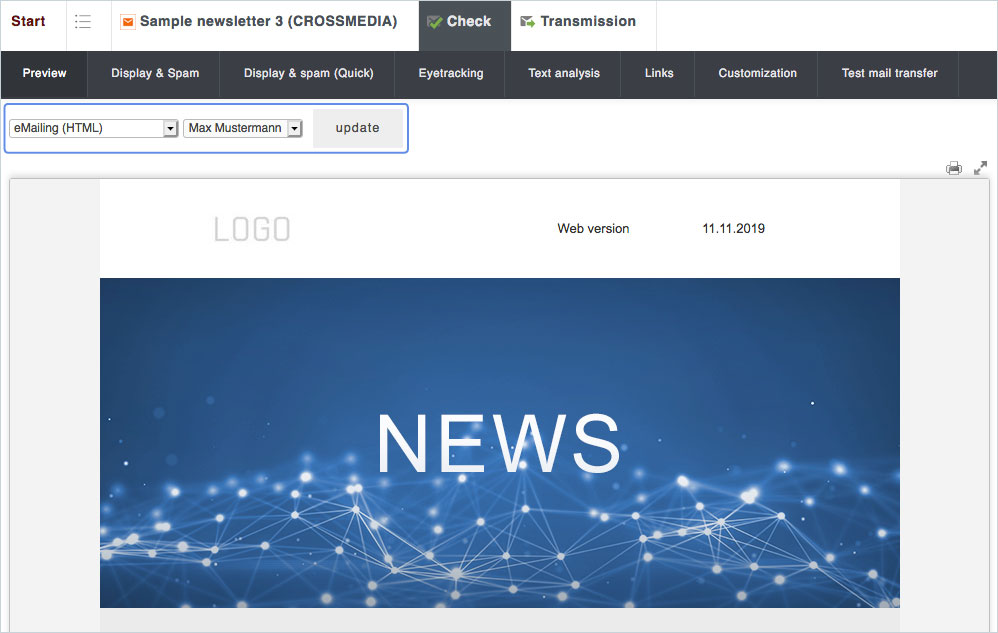Open the Test mail transfer tab
The image size is (998, 633).
(889, 73)
